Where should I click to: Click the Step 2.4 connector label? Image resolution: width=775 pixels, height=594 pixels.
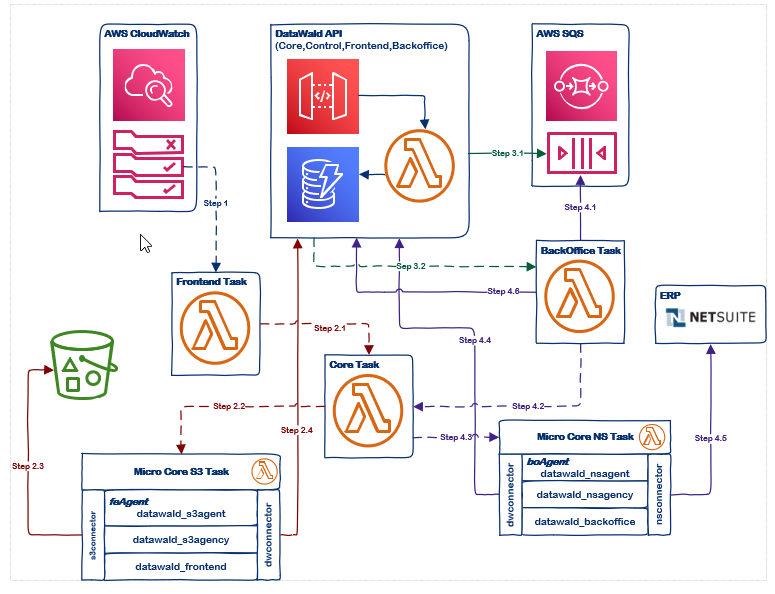[297, 430]
